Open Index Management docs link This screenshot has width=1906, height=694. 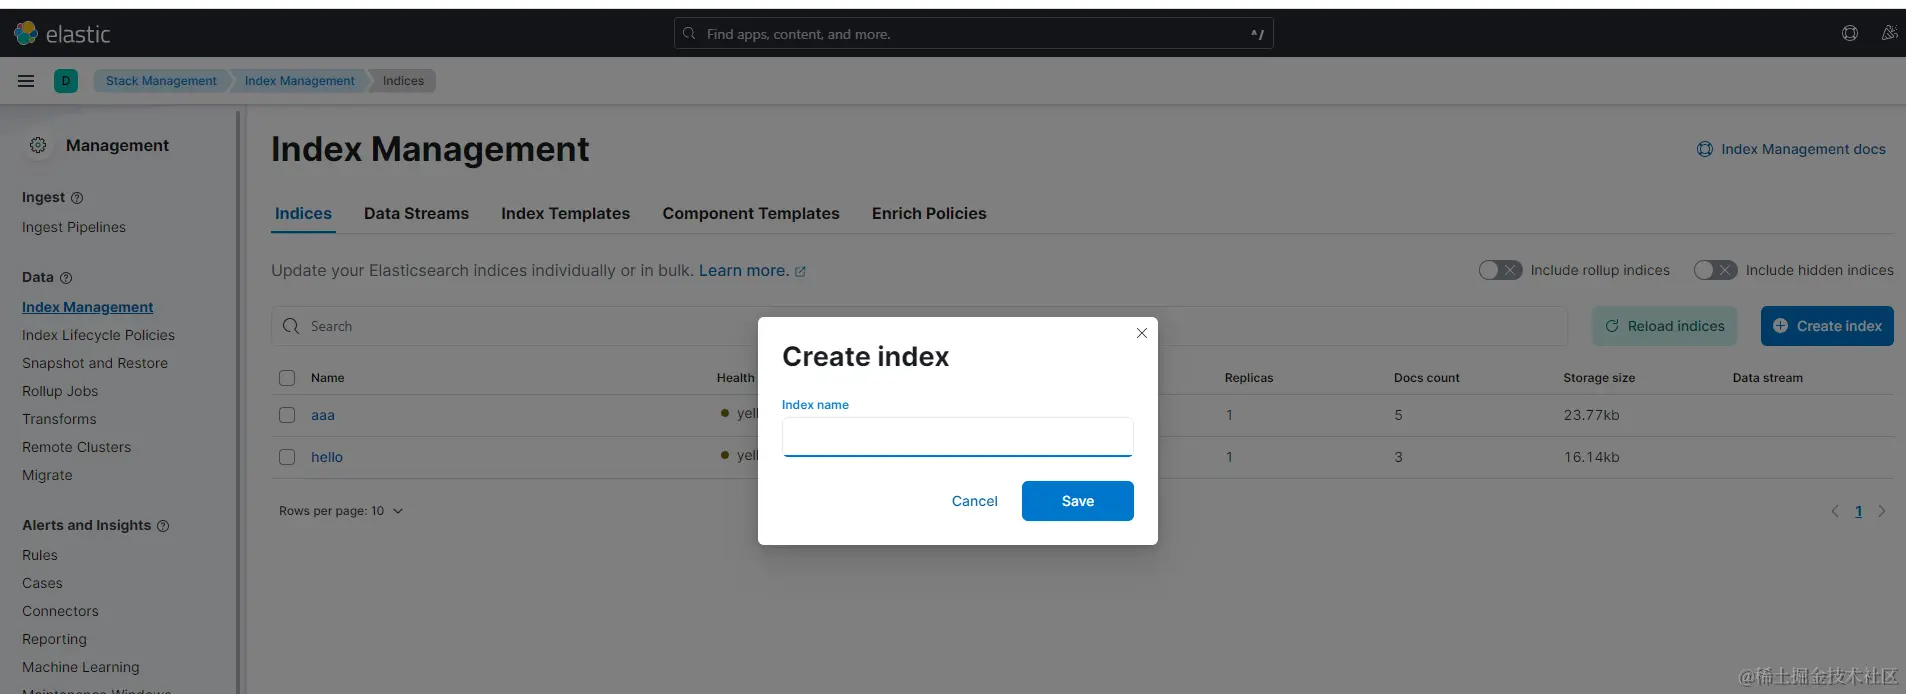coord(1791,149)
